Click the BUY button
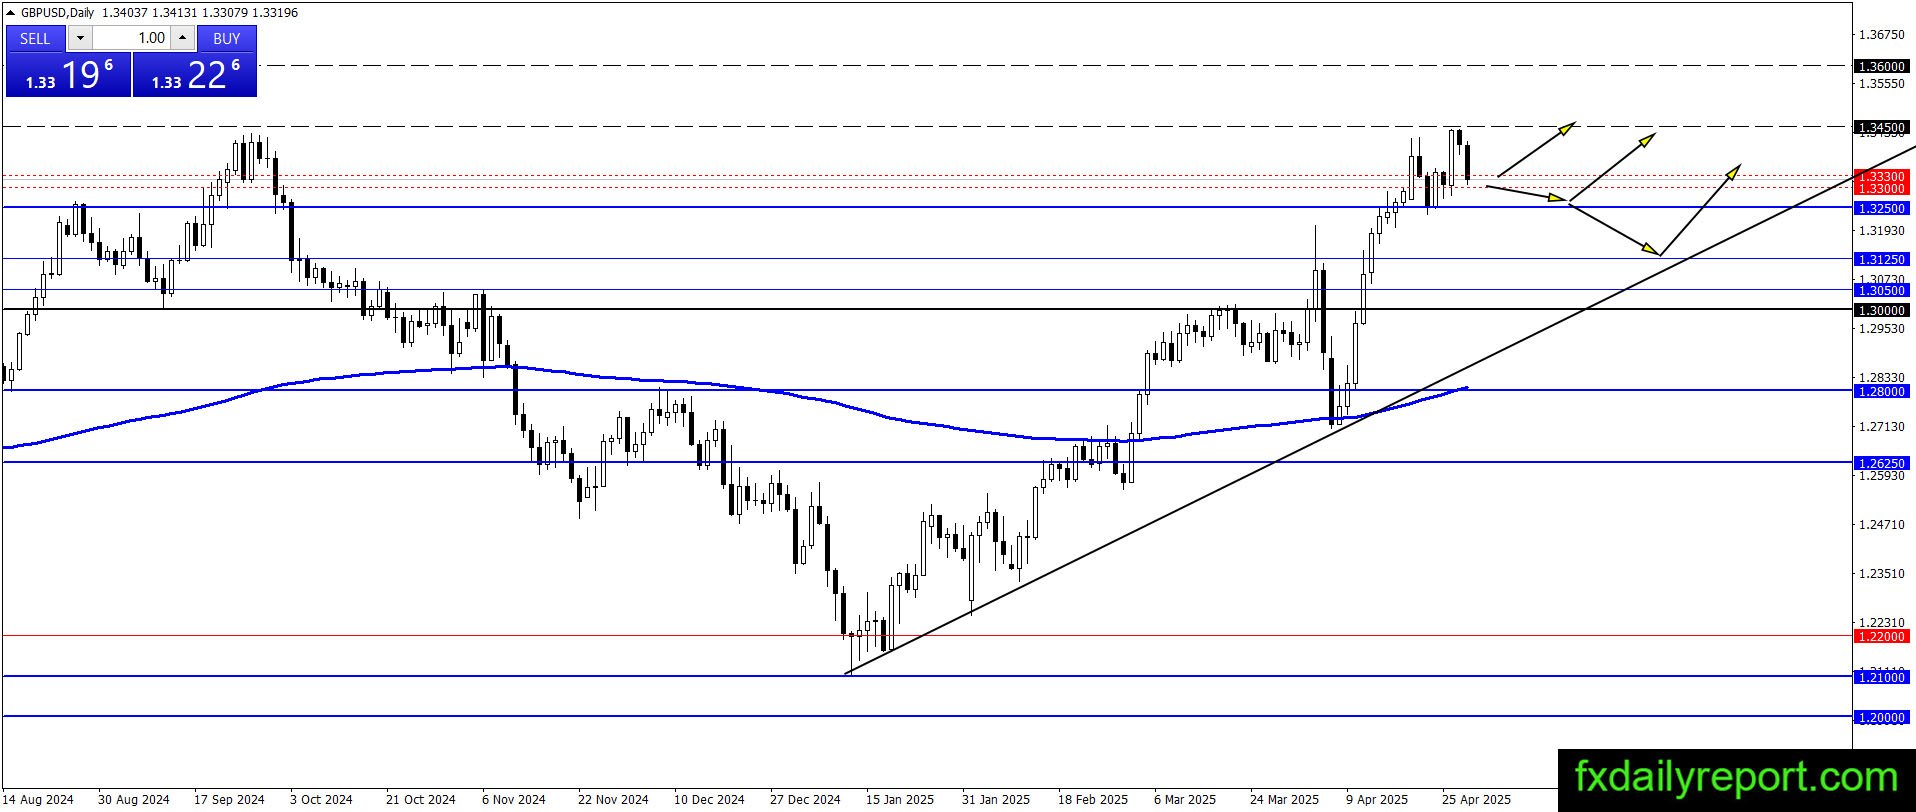 (227, 38)
